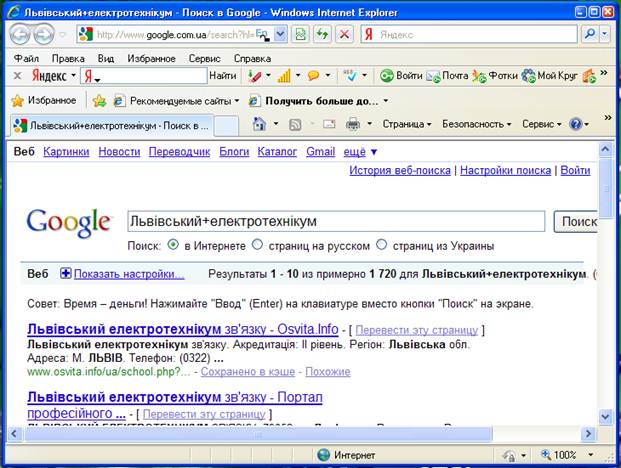Open the search provider dropdown arrow

tap(605, 34)
